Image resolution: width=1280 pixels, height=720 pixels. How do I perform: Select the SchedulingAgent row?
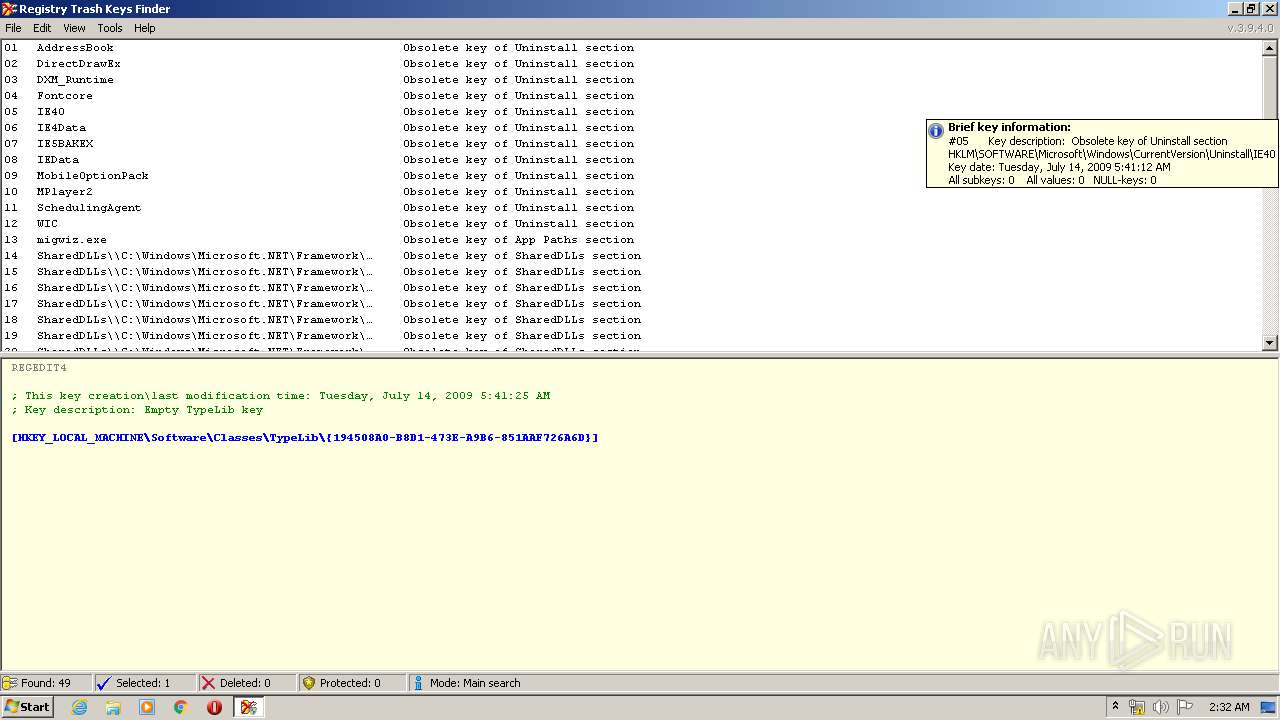click(x=632, y=208)
